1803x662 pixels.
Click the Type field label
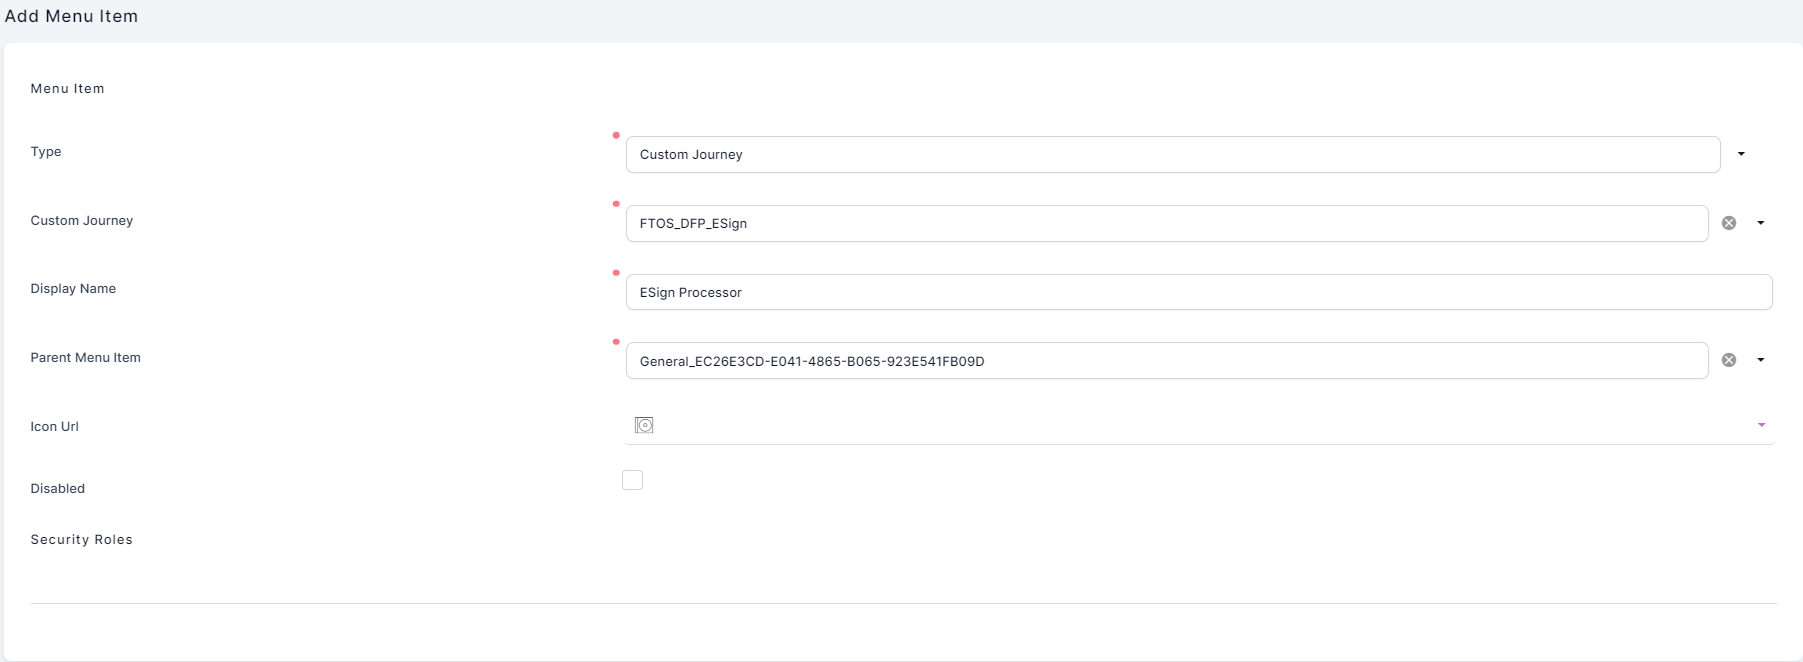point(46,152)
